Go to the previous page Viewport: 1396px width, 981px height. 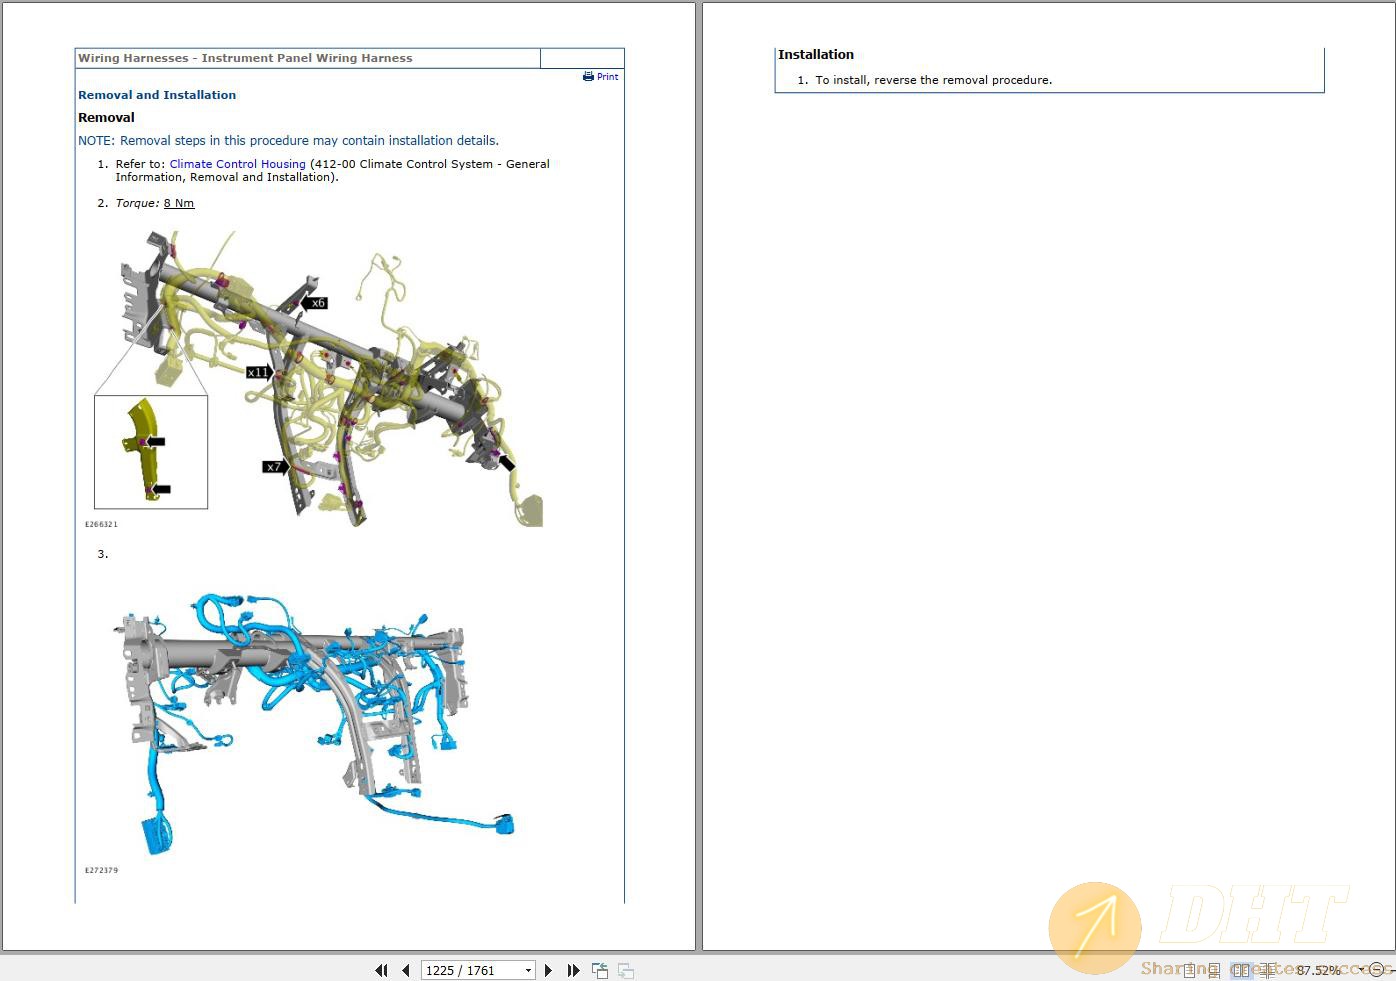coord(405,970)
